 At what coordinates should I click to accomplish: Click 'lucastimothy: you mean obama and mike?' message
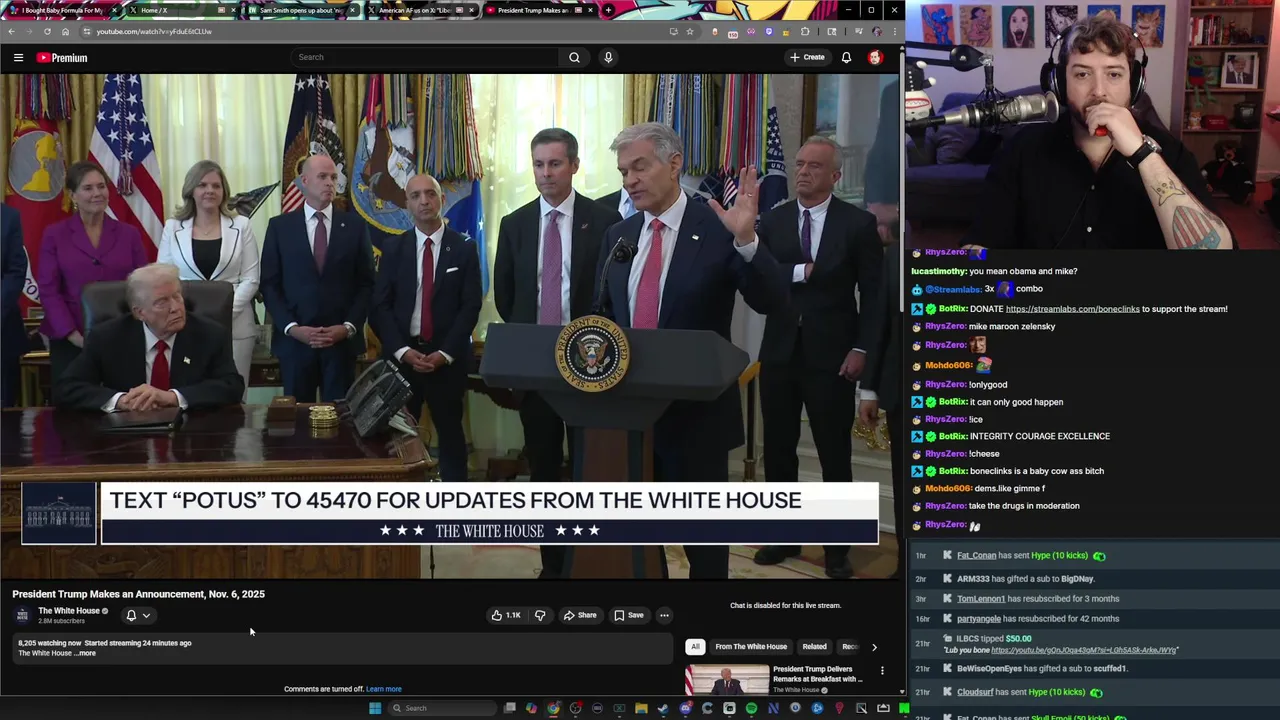click(994, 271)
